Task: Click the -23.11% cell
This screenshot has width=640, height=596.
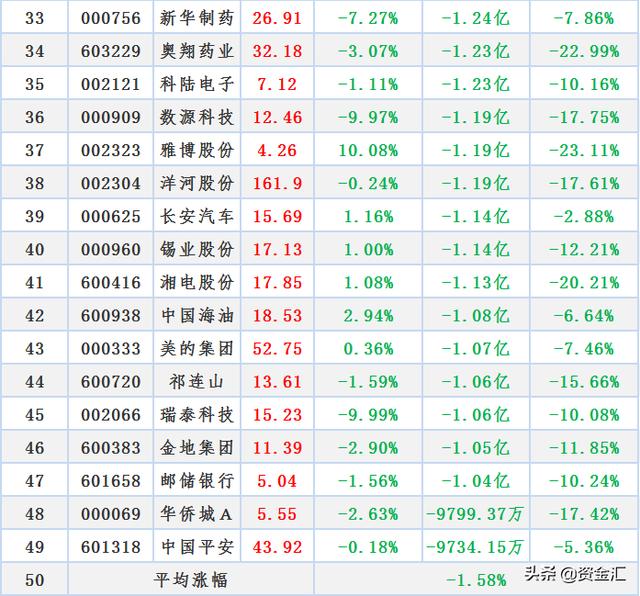Action: click(x=584, y=151)
